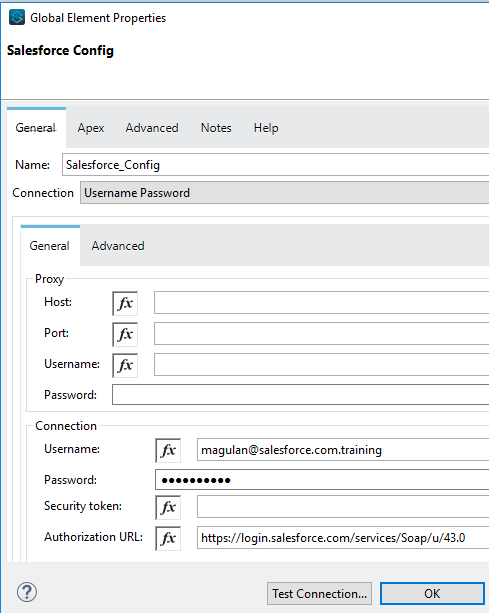Focus the Connection Username field

[343, 450]
